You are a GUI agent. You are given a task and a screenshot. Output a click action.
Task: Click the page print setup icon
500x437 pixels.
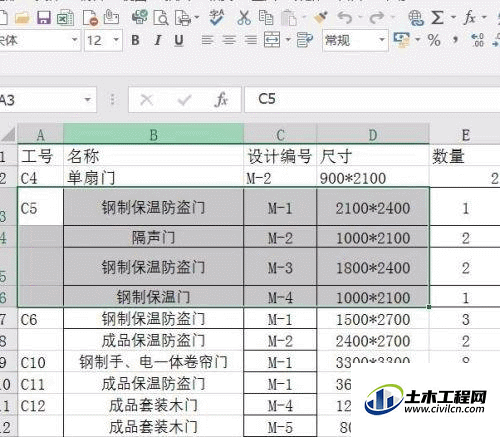pos(183,17)
